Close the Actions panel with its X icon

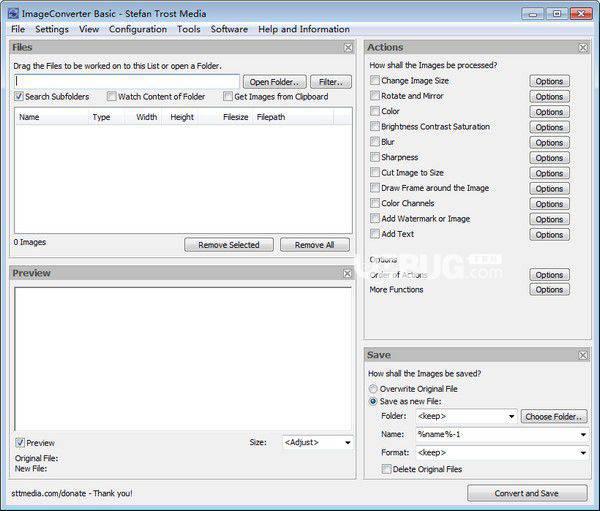click(583, 47)
